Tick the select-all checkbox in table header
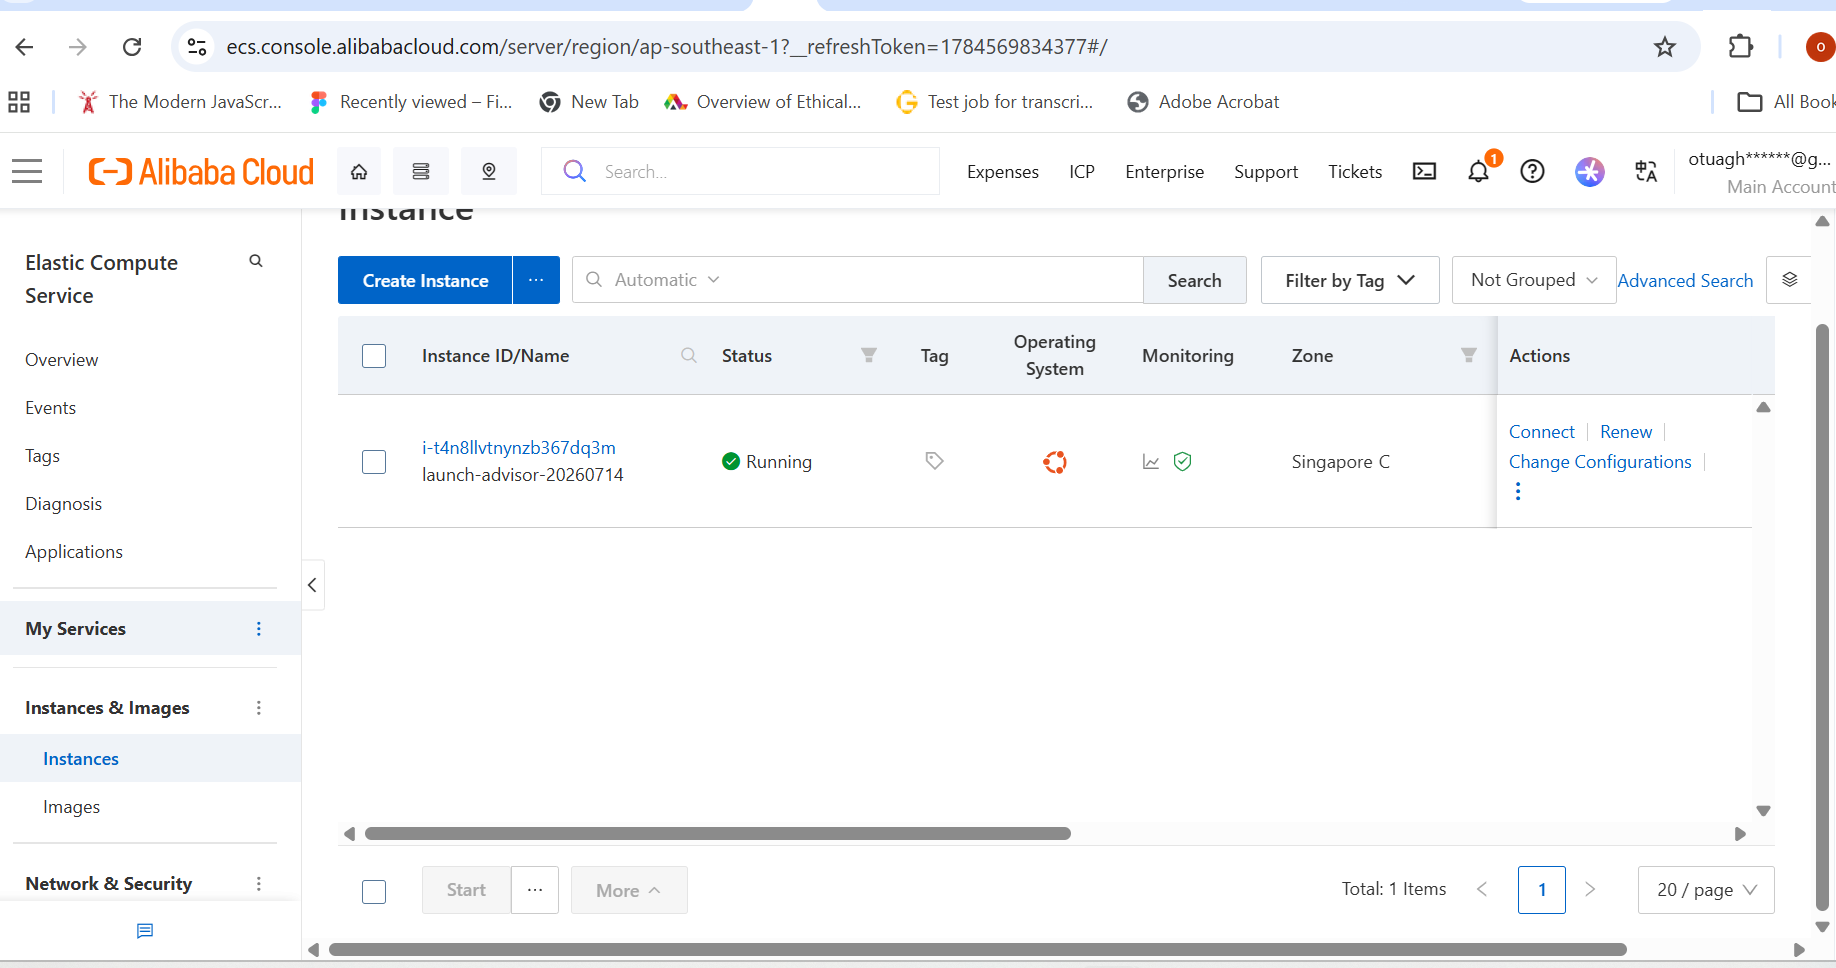The width and height of the screenshot is (1836, 968). point(374,356)
